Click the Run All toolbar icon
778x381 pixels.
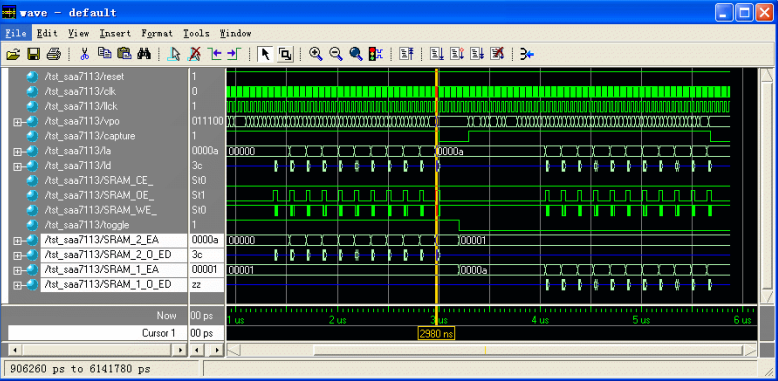[x=477, y=54]
